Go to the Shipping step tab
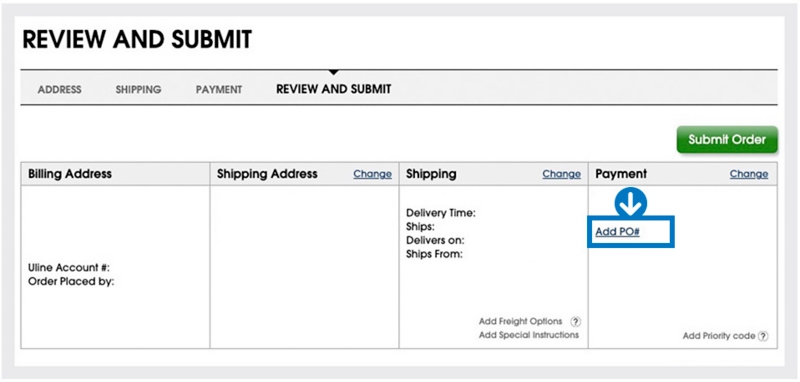 138,90
